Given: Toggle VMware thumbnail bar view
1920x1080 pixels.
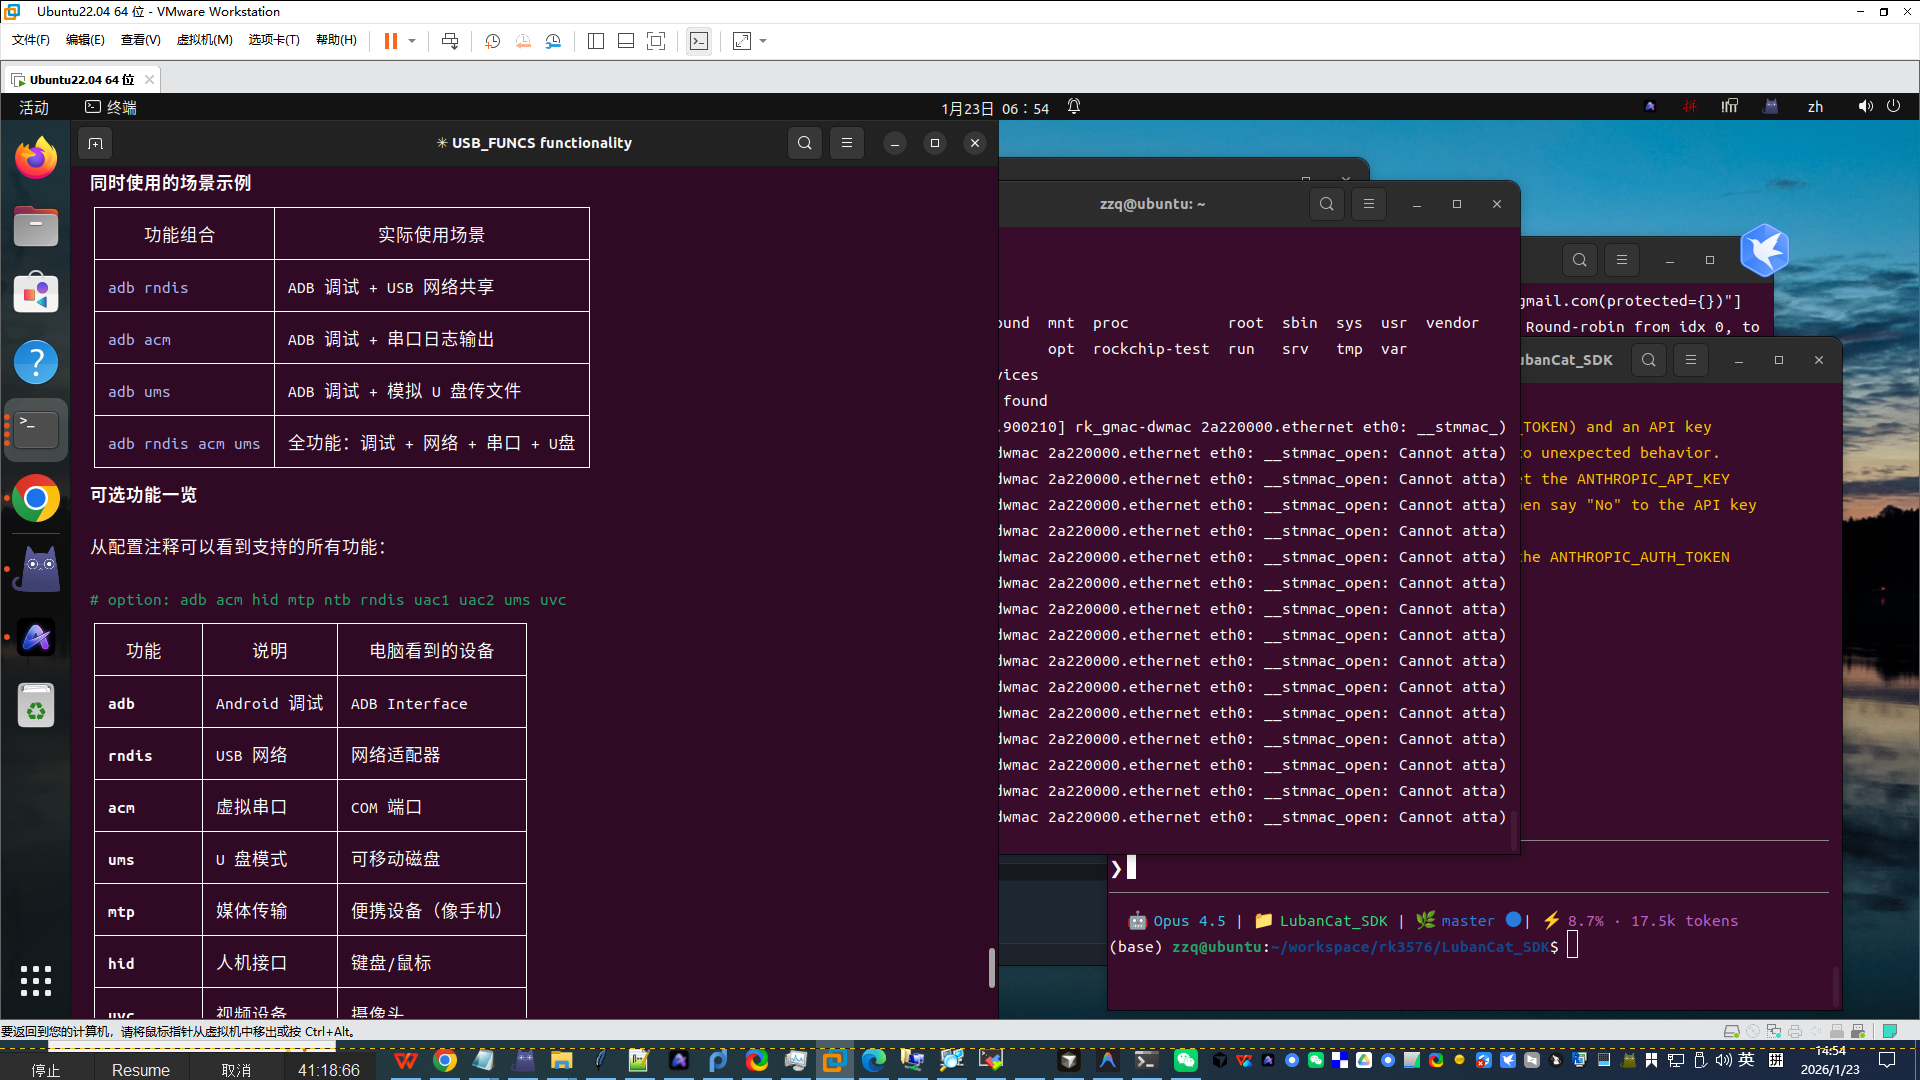Looking at the screenshot, I should click(x=626, y=41).
